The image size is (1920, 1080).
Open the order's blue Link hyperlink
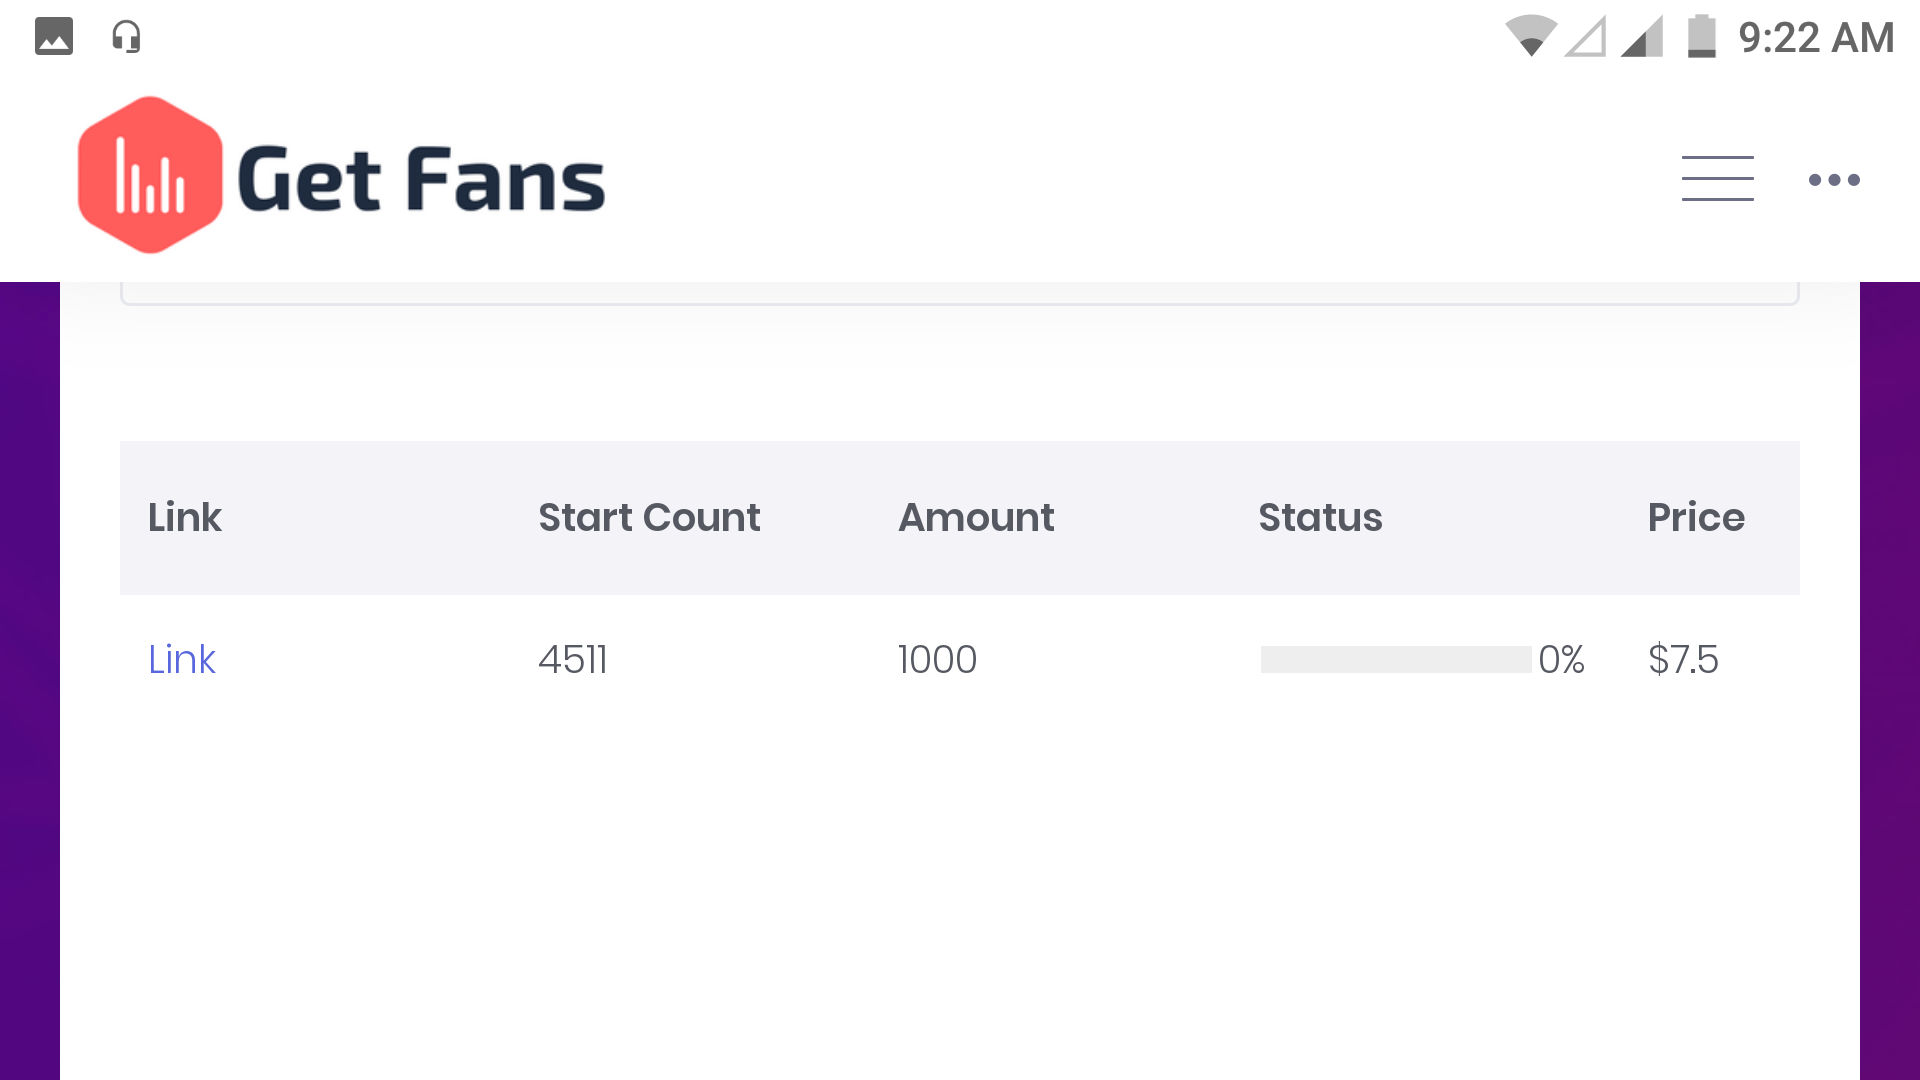click(x=181, y=660)
